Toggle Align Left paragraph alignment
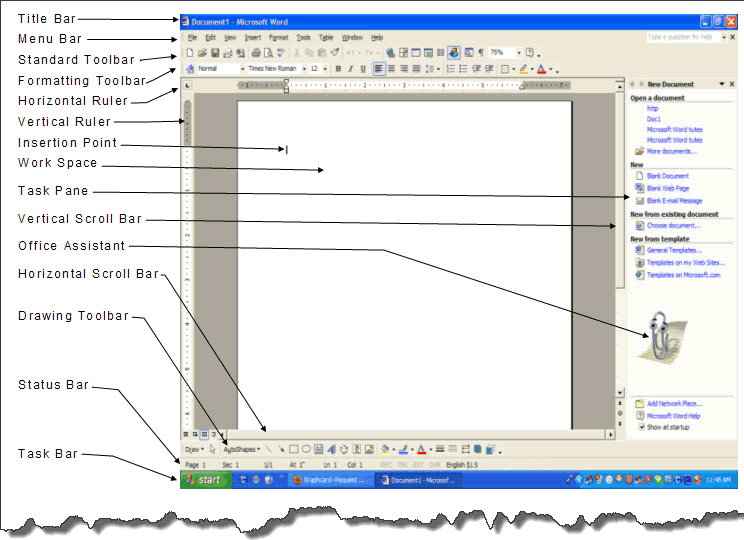744x540 pixels. point(379,69)
